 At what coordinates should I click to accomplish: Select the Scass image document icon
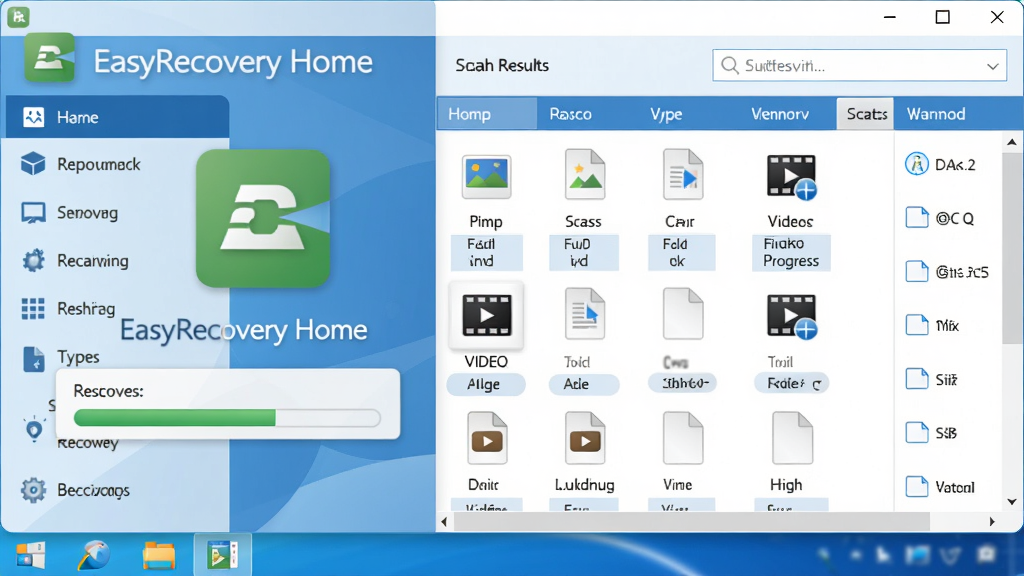tap(584, 175)
